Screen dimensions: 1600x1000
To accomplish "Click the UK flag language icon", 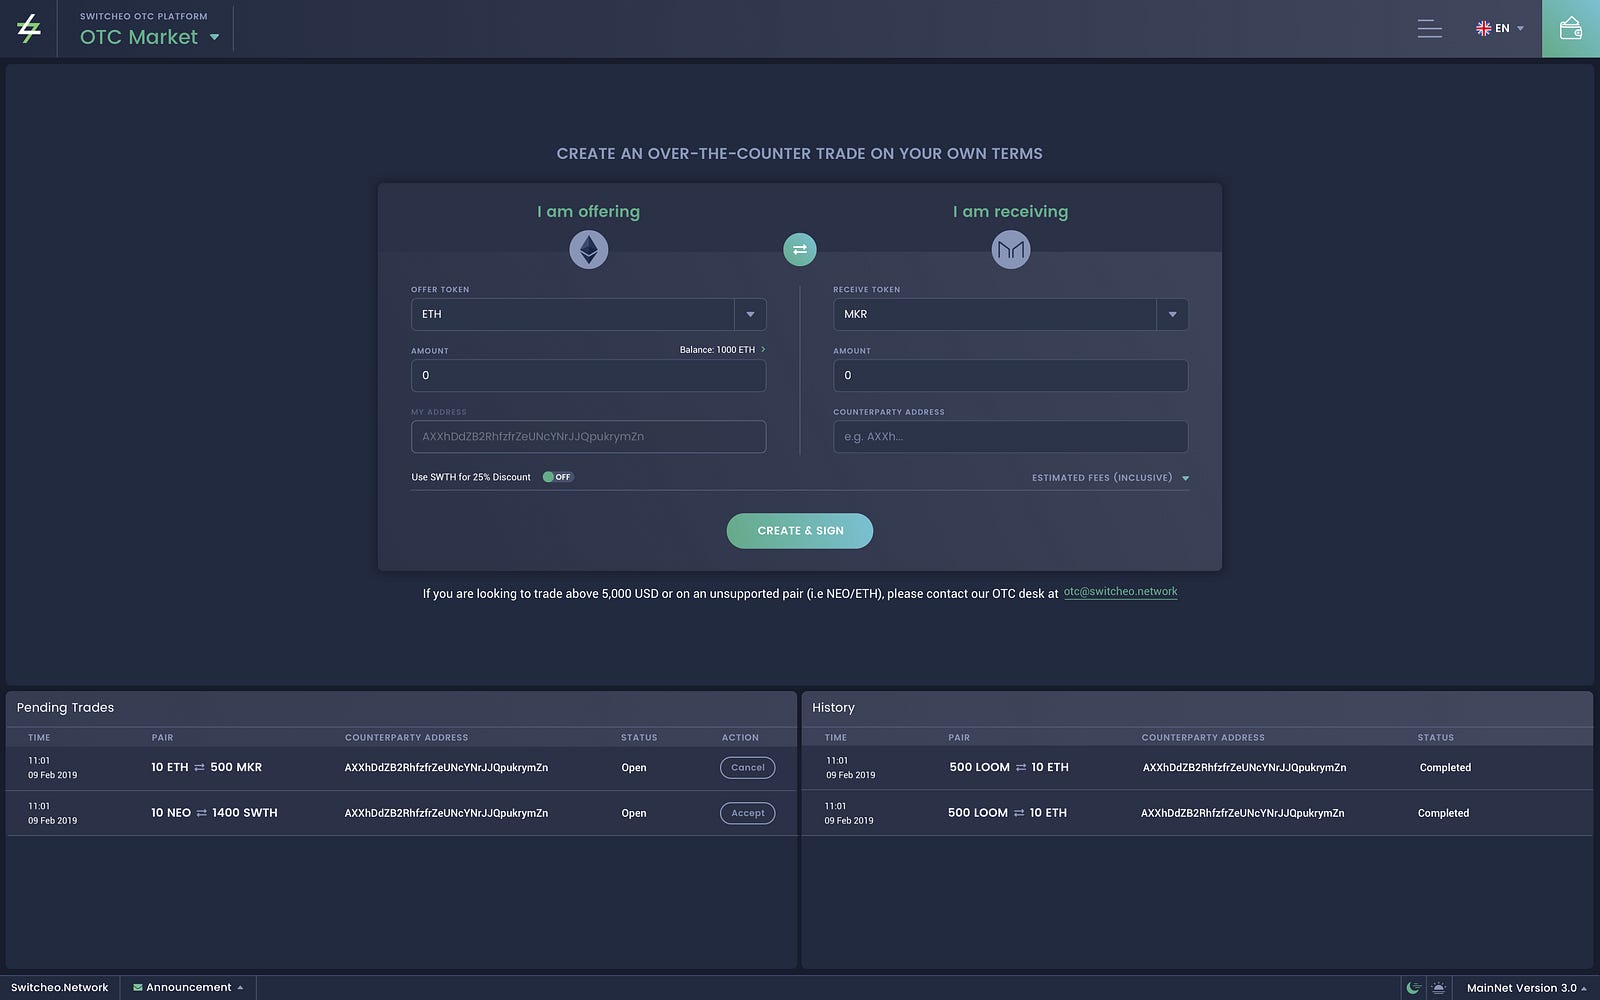I will pos(1483,29).
